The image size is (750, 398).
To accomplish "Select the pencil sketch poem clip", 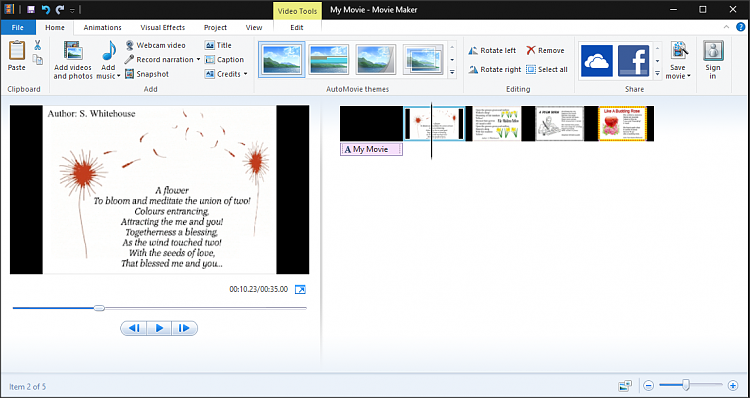I will (560, 124).
